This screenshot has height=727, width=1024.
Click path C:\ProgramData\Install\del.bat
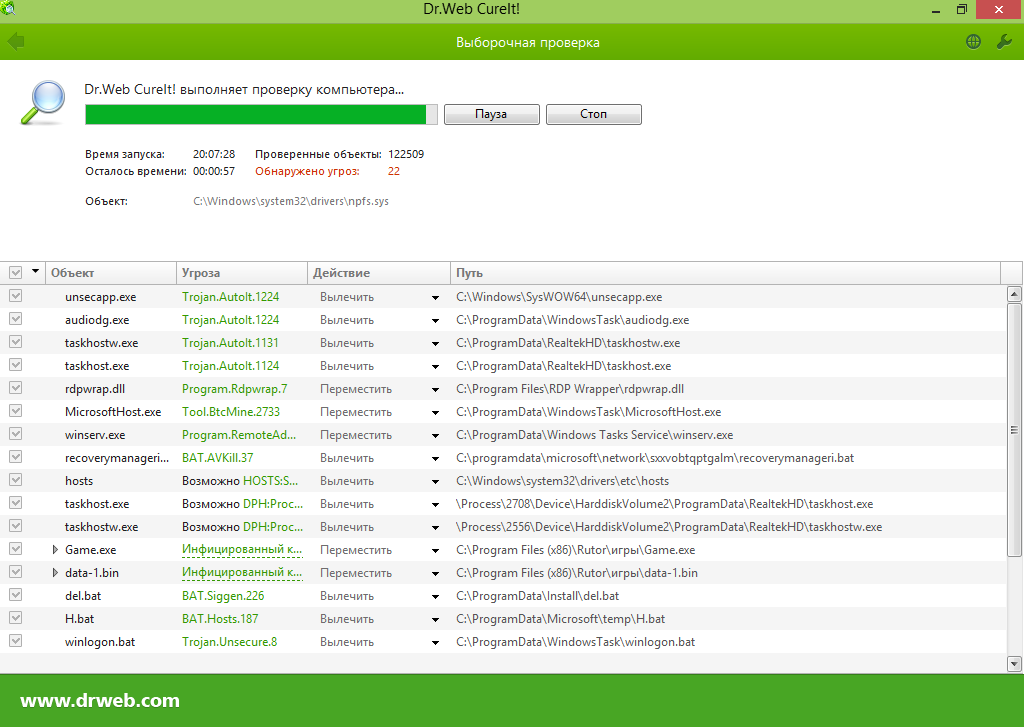point(537,596)
